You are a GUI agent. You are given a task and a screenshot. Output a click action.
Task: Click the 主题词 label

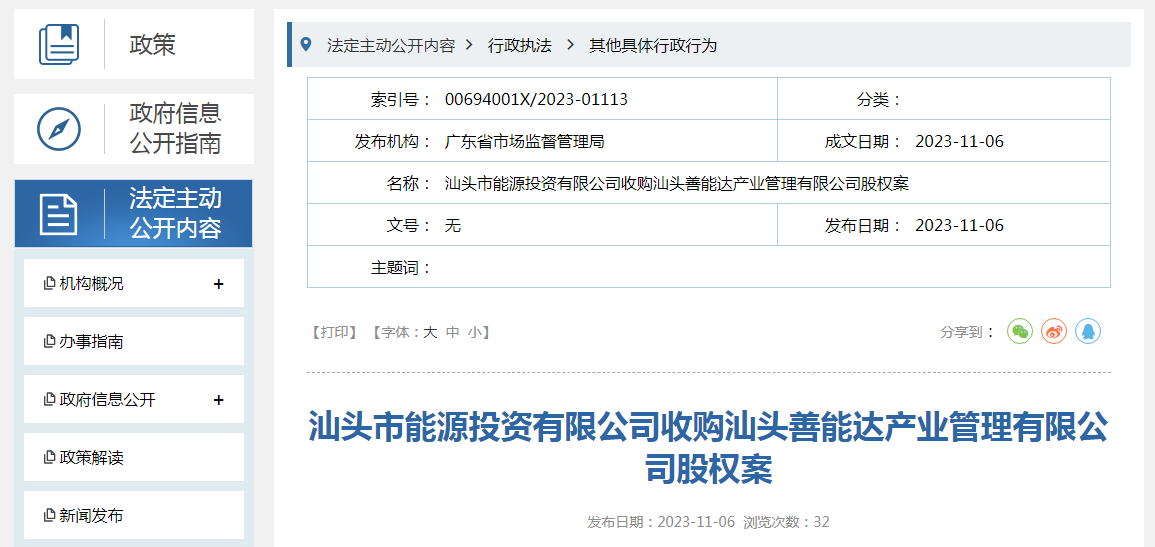pyautogui.click(x=401, y=267)
